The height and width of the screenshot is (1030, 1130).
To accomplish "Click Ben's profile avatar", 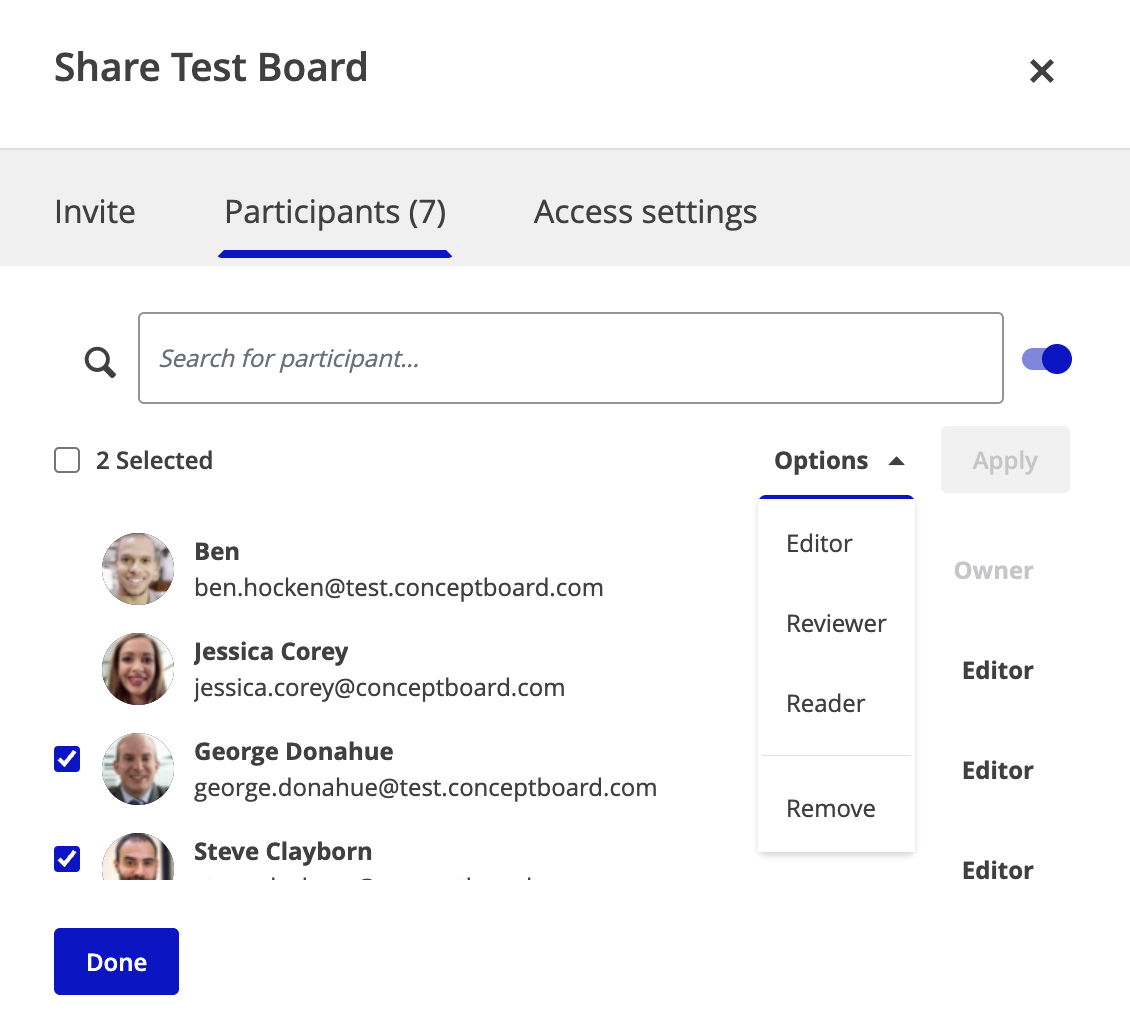I will (x=138, y=569).
